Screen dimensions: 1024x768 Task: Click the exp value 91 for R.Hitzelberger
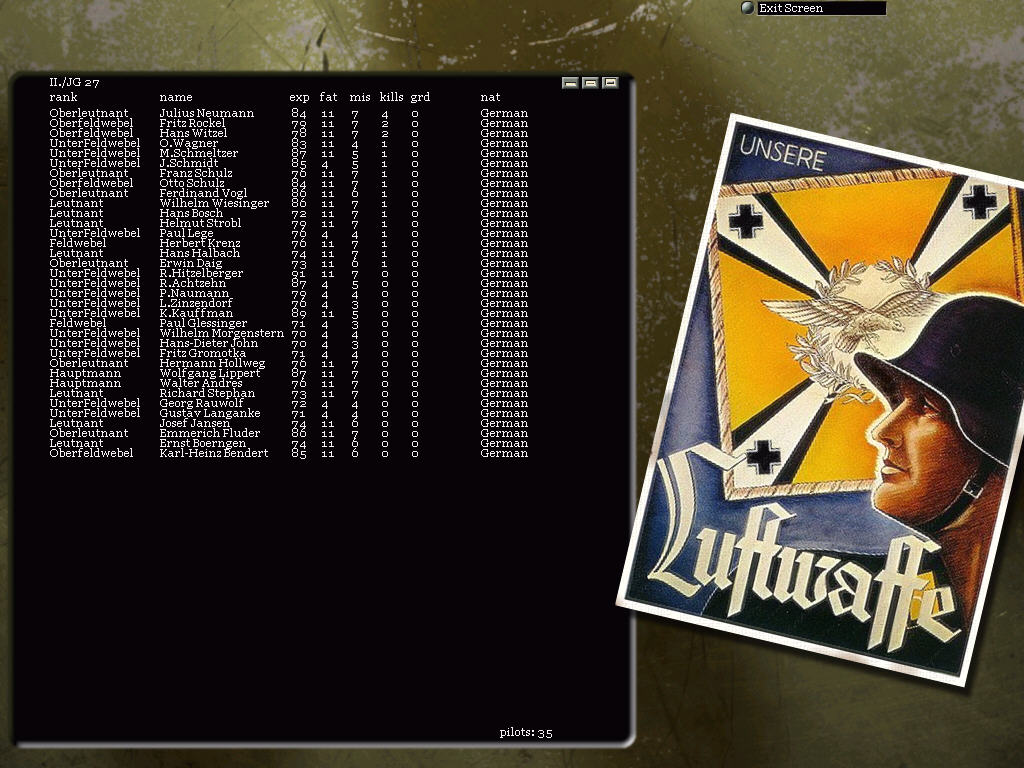(x=298, y=274)
